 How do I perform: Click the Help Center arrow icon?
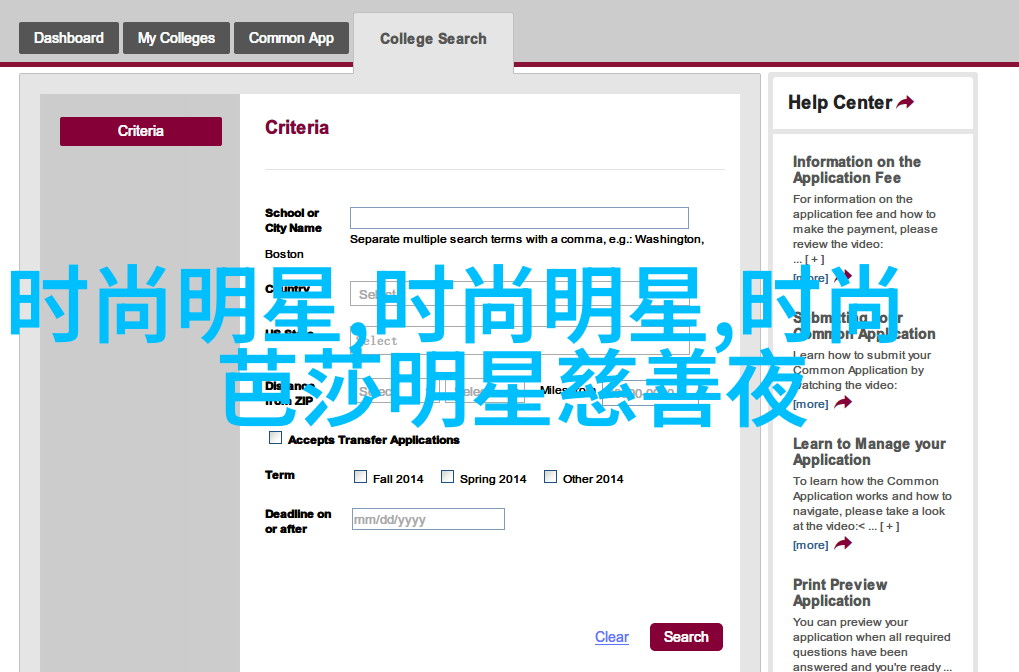pos(905,102)
